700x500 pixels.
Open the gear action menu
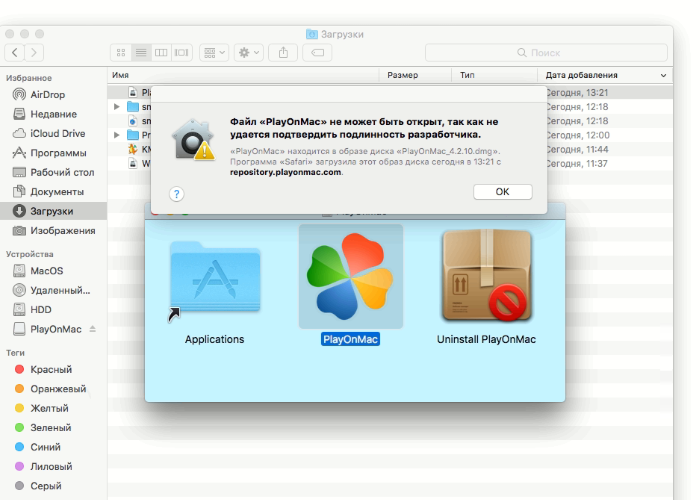(249, 53)
